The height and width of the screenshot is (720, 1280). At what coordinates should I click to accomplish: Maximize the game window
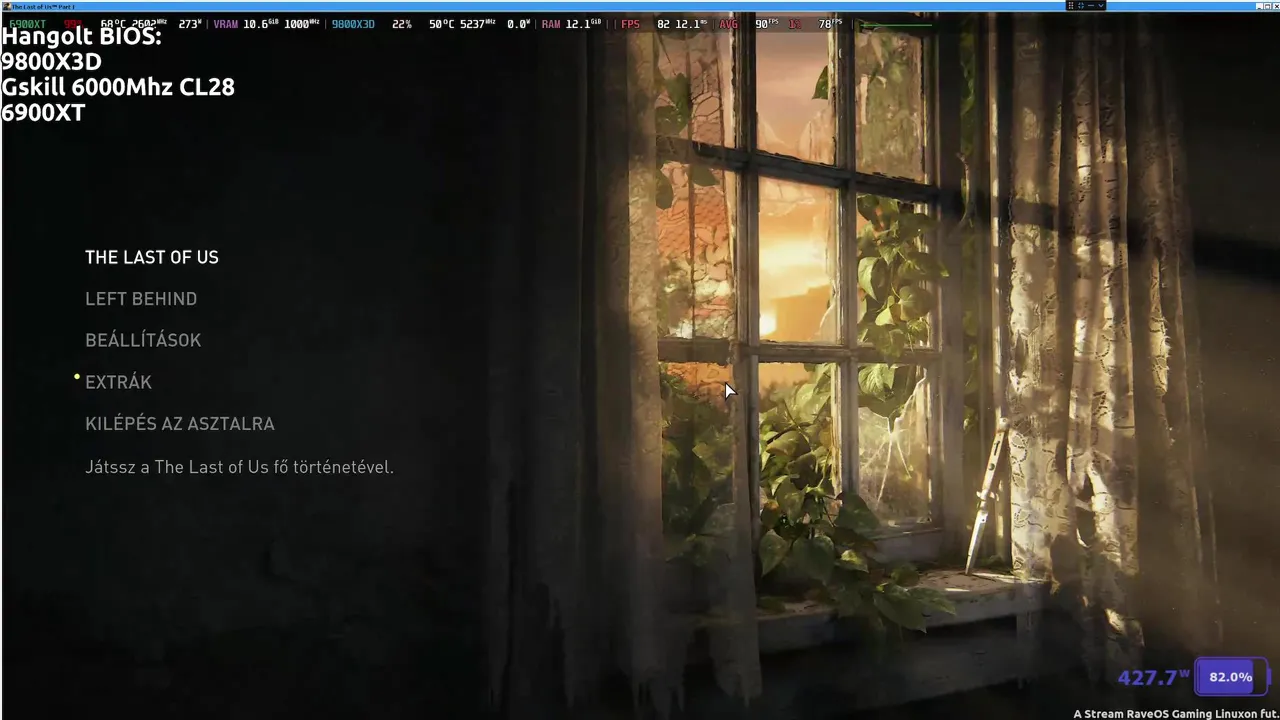pos(1267,6)
